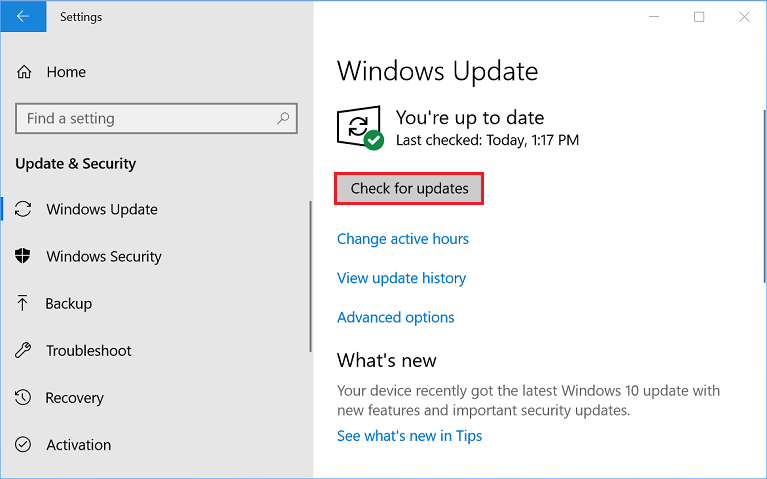Go to Windows Security settings

pyautogui.click(x=104, y=257)
